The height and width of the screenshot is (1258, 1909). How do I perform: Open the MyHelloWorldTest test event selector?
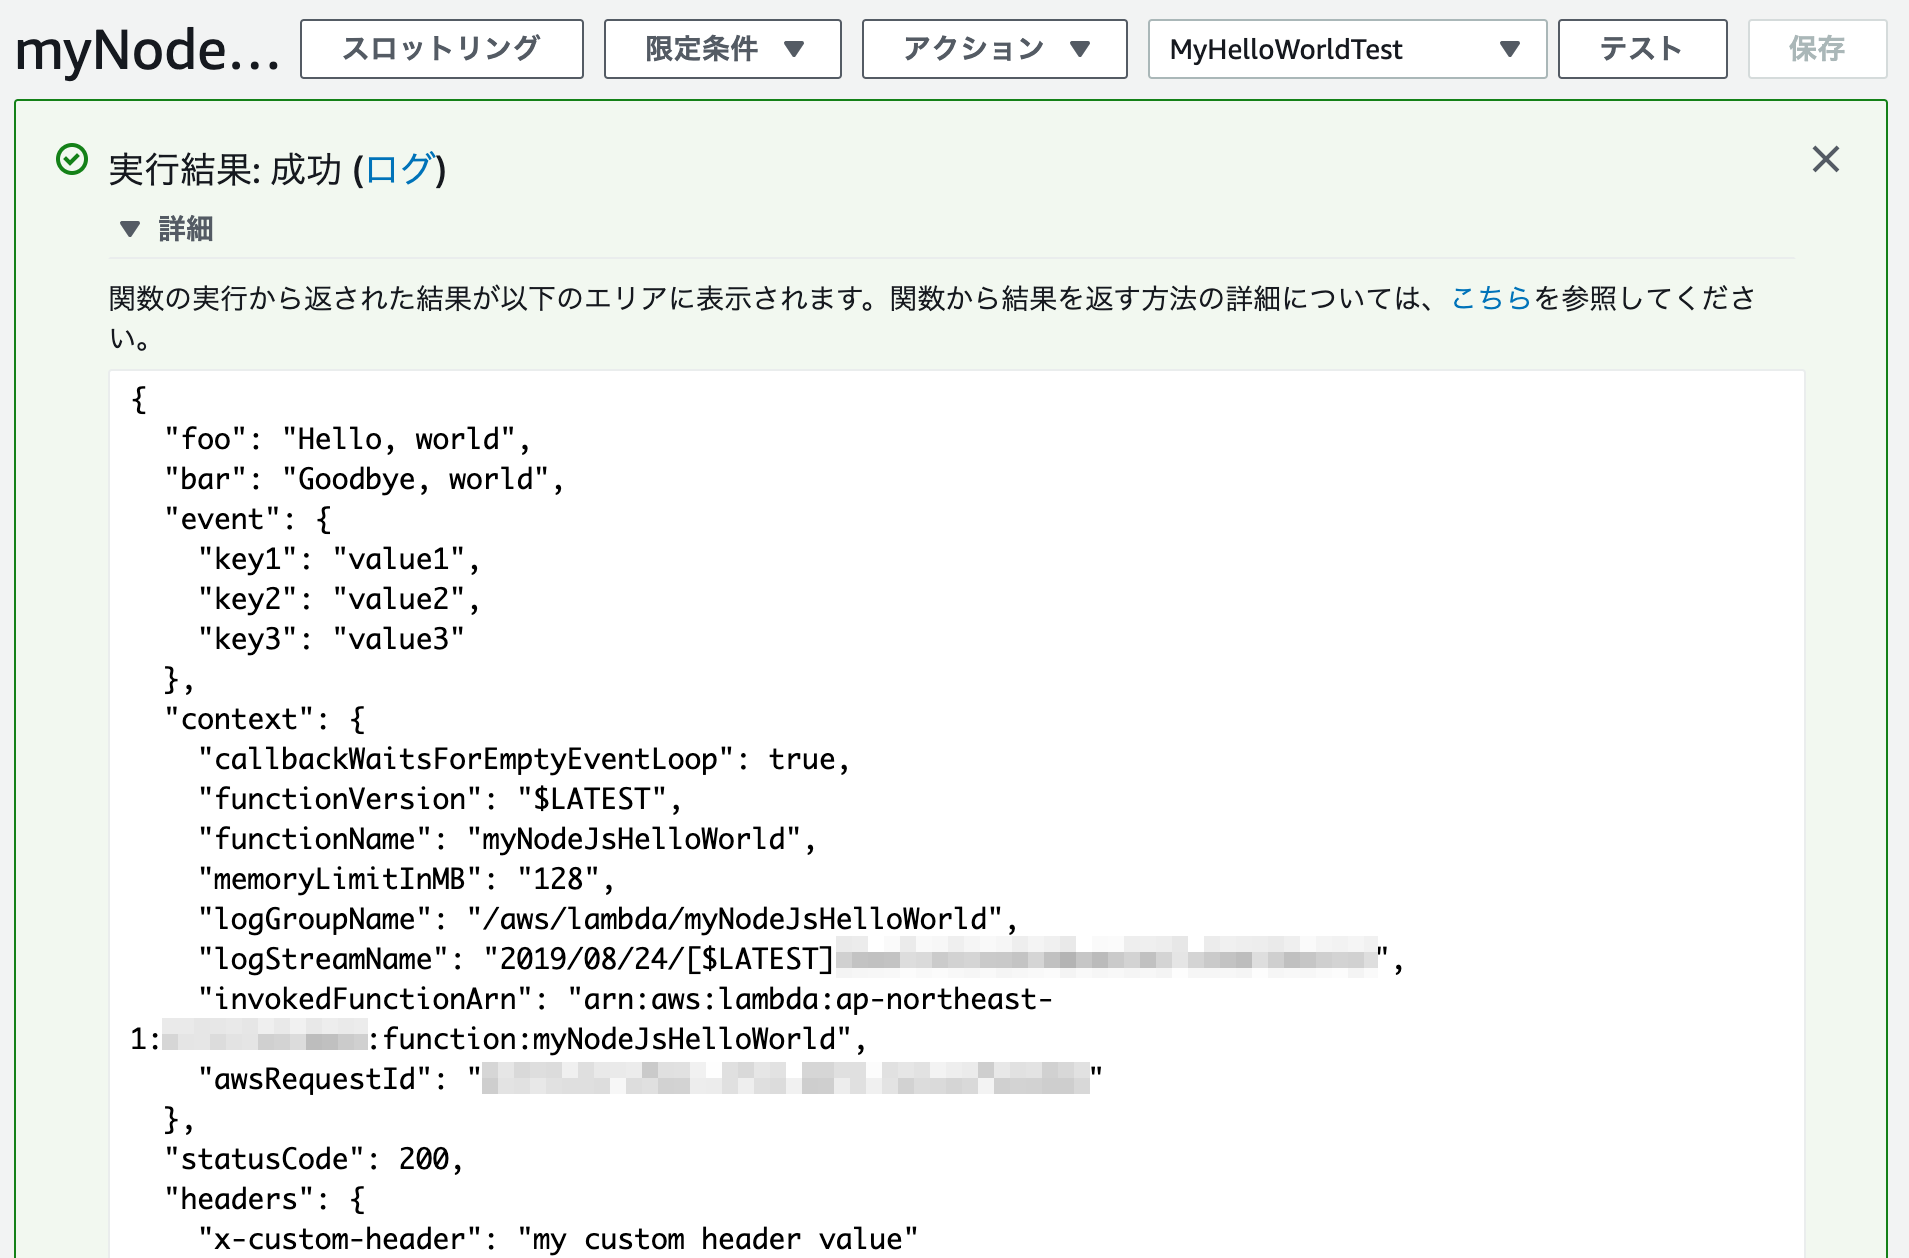click(x=1346, y=49)
